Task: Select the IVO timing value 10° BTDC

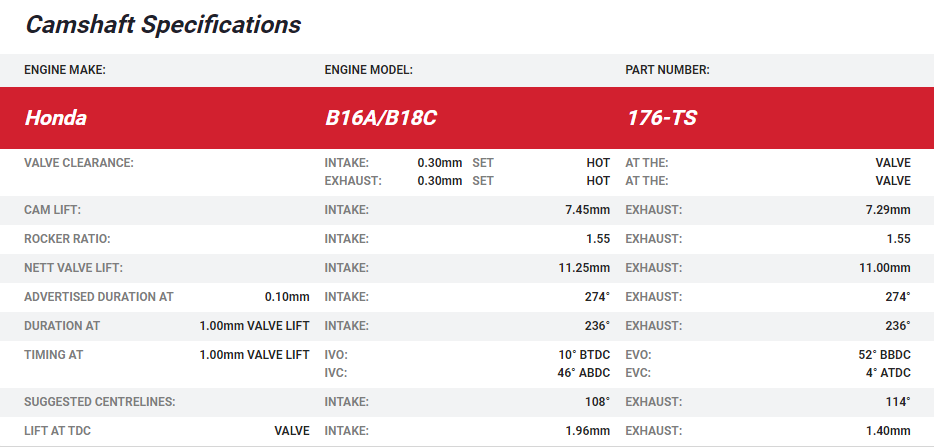Action: (584, 355)
